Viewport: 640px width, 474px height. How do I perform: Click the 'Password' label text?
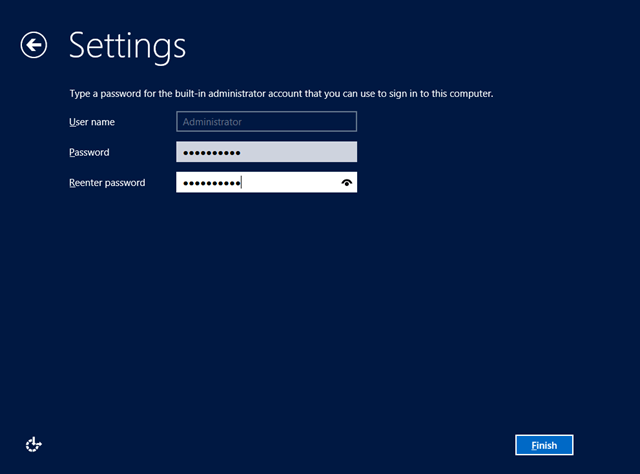click(89, 152)
